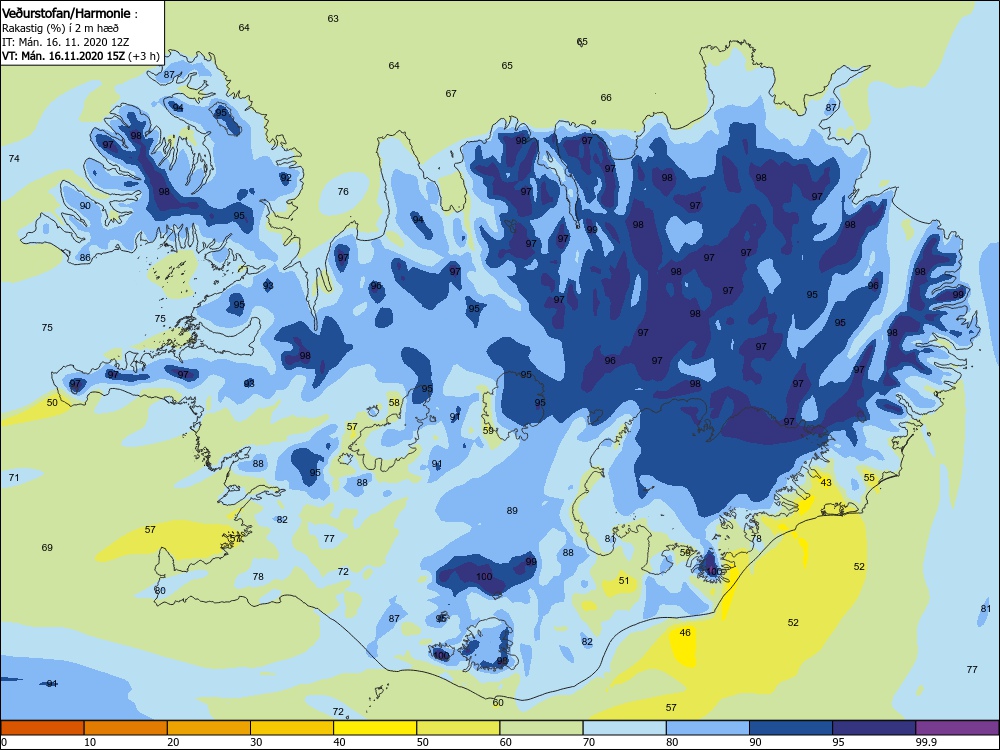
Task: Select the 30–40 golden-yellow legend swatch
Action: click(x=292, y=728)
